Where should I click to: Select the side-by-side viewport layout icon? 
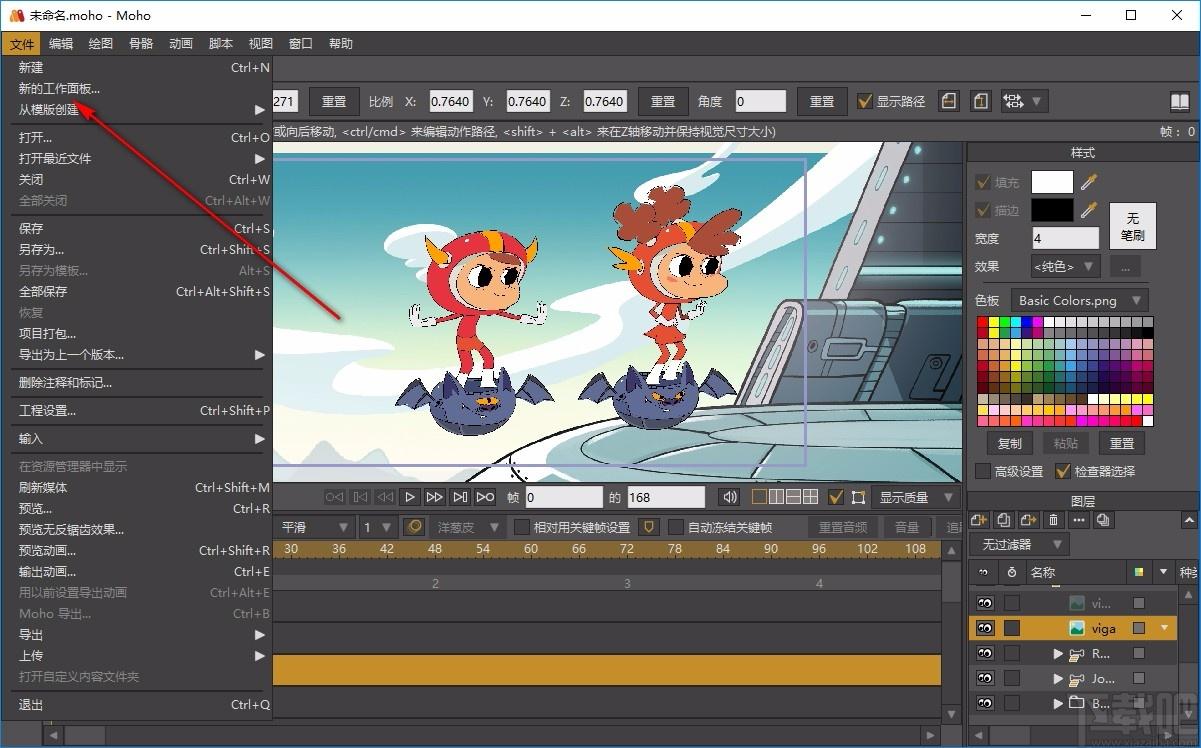[776, 497]
